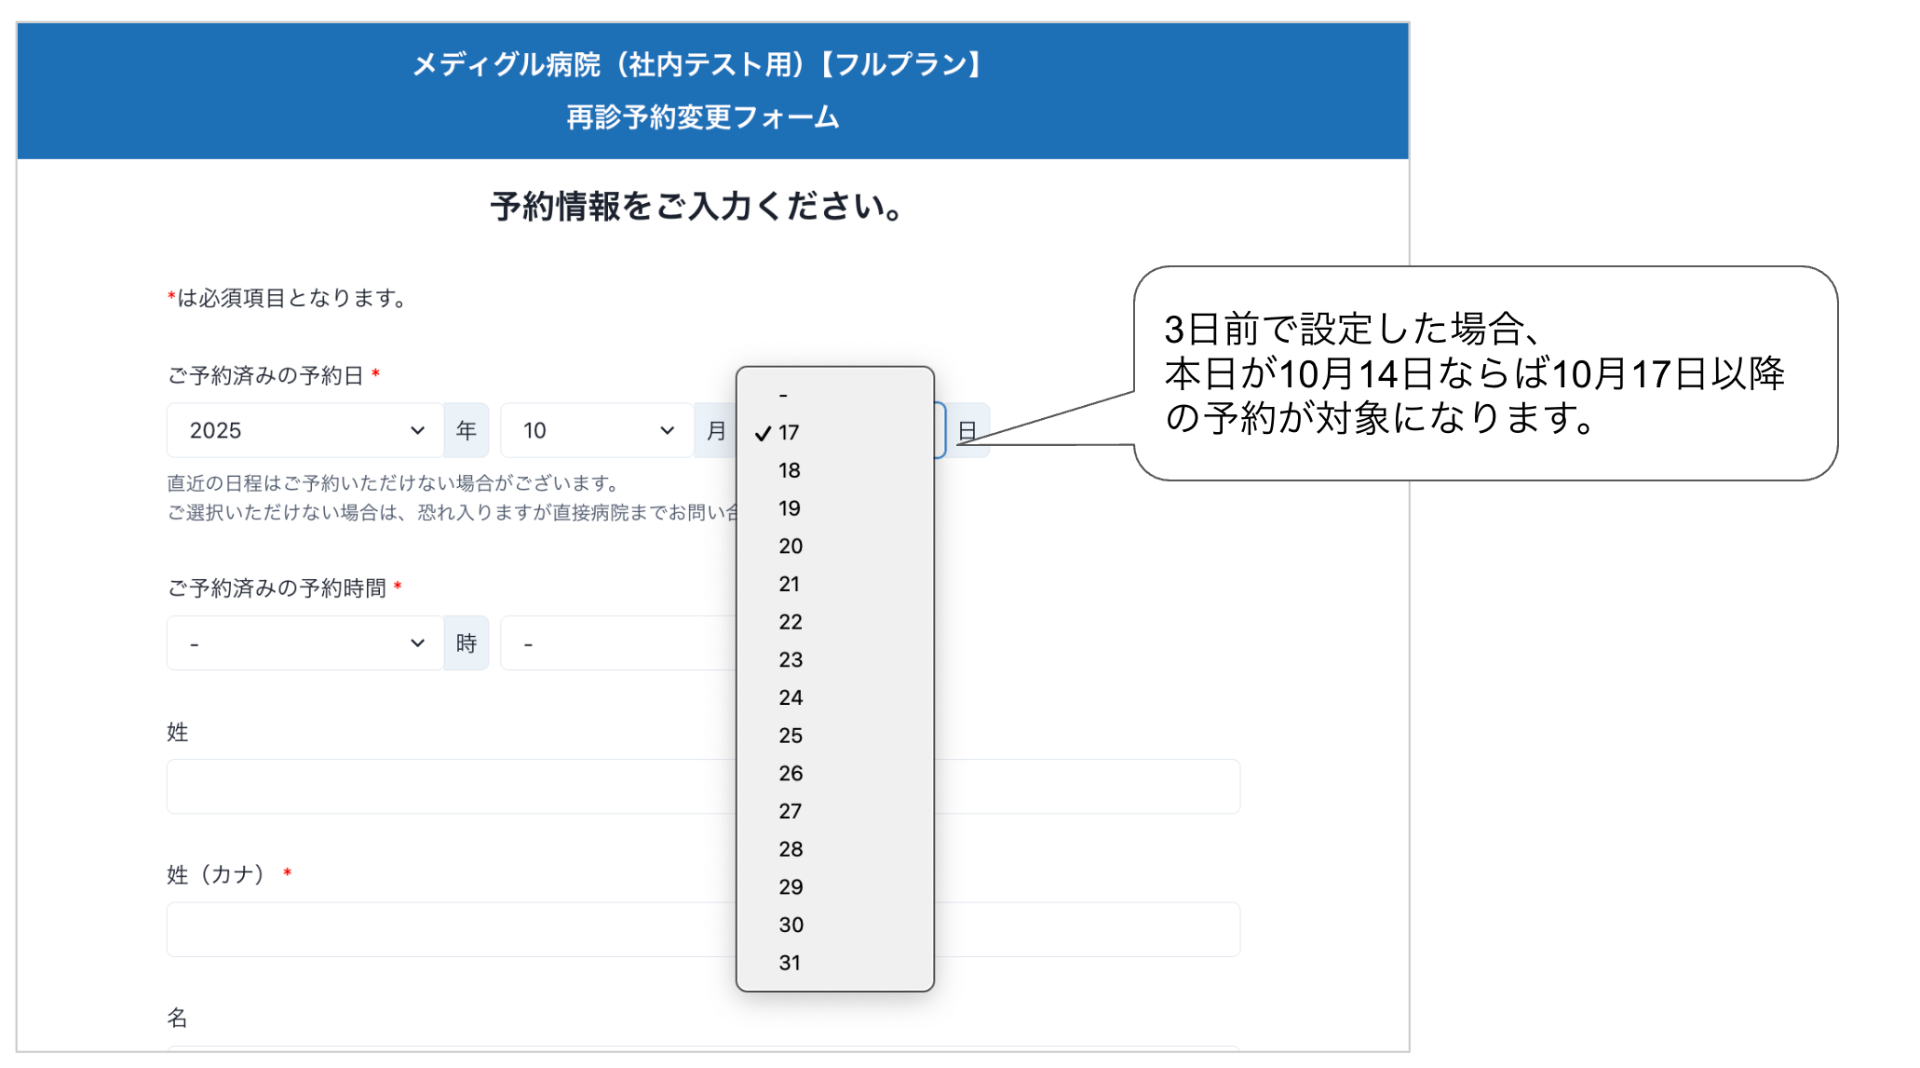Select day 23 from the day options
Viewport: 1920px width, 1068px height.
click(x=834, y=661)
